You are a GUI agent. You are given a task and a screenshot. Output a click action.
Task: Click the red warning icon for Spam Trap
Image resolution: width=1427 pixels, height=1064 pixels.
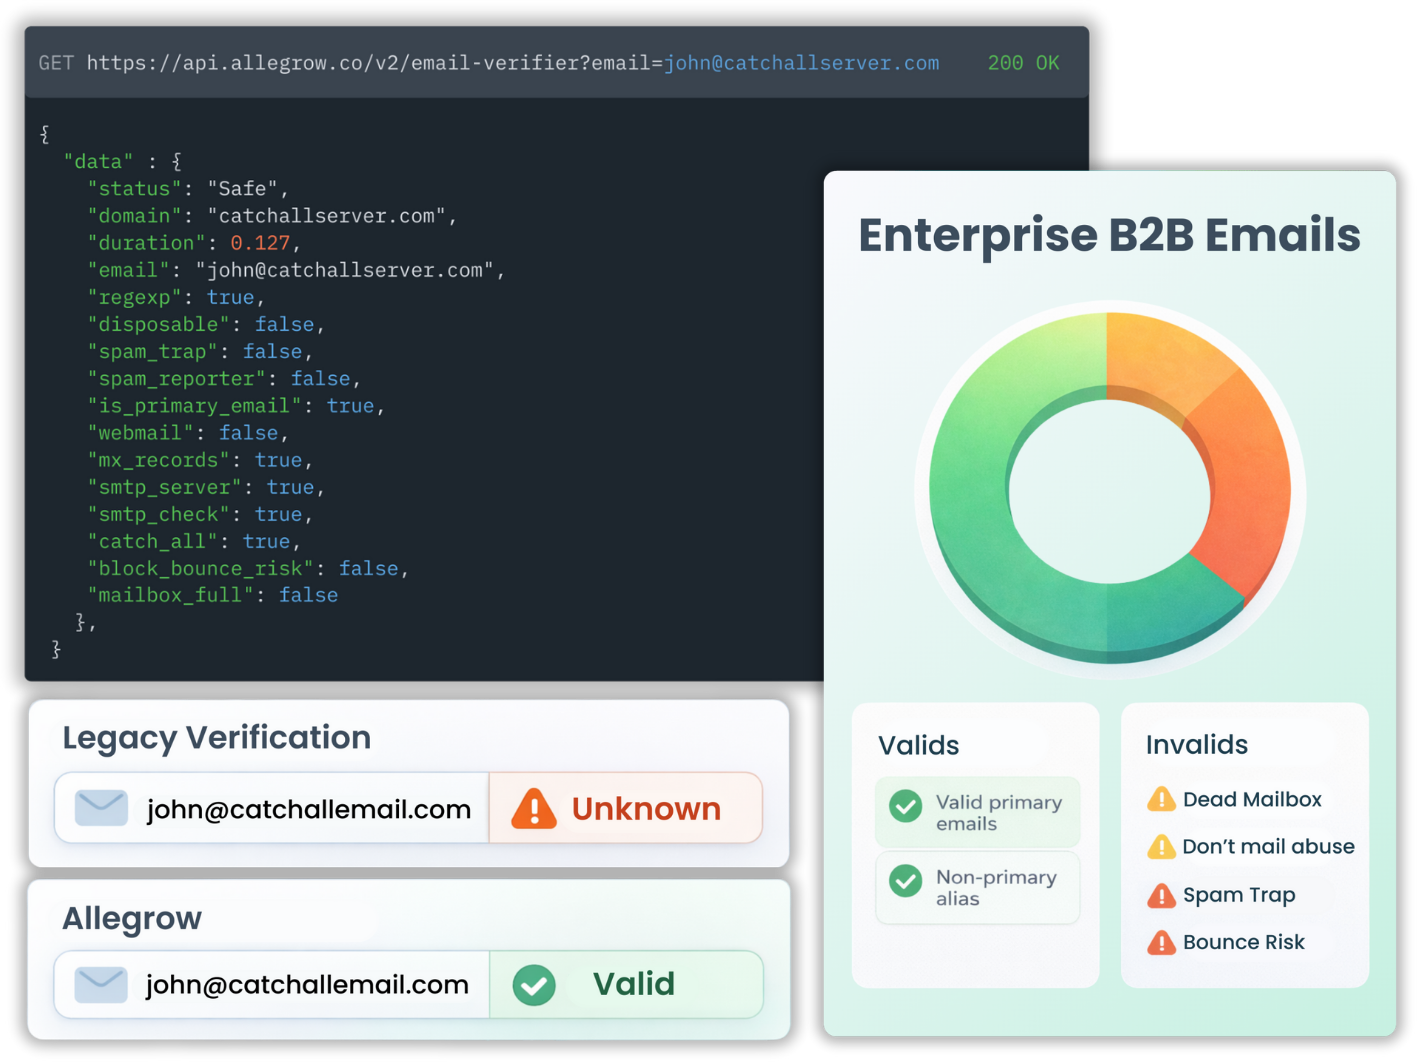pyautogui.click(x=1161, y=895)
